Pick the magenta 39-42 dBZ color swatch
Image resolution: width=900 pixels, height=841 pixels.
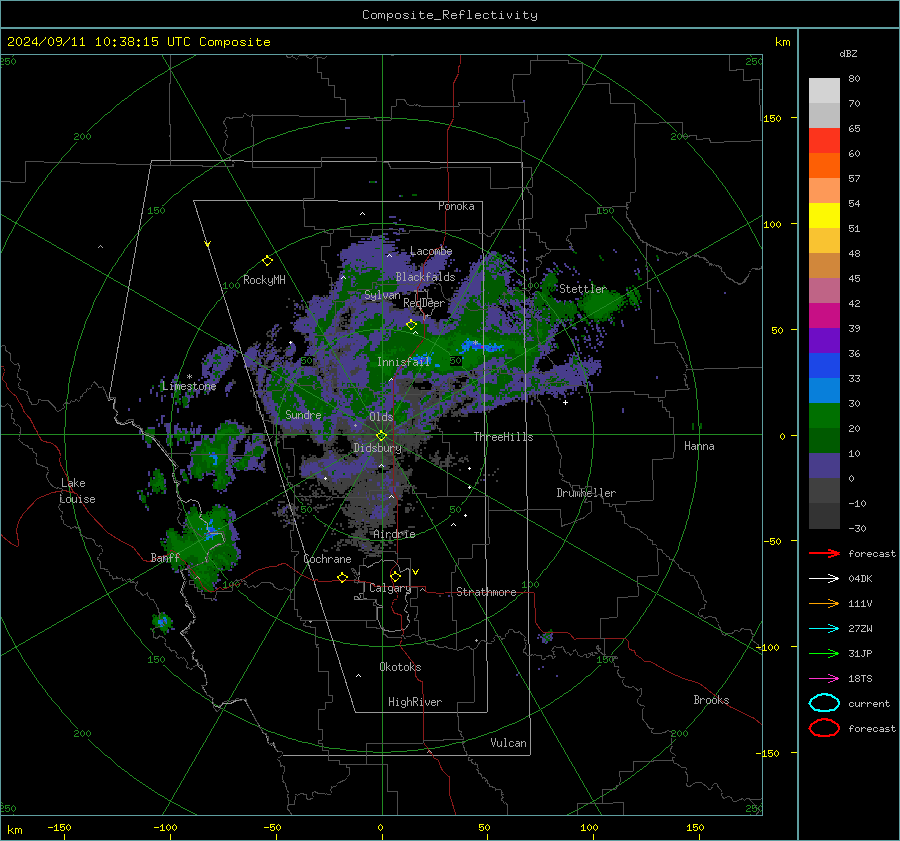[824, 316]
